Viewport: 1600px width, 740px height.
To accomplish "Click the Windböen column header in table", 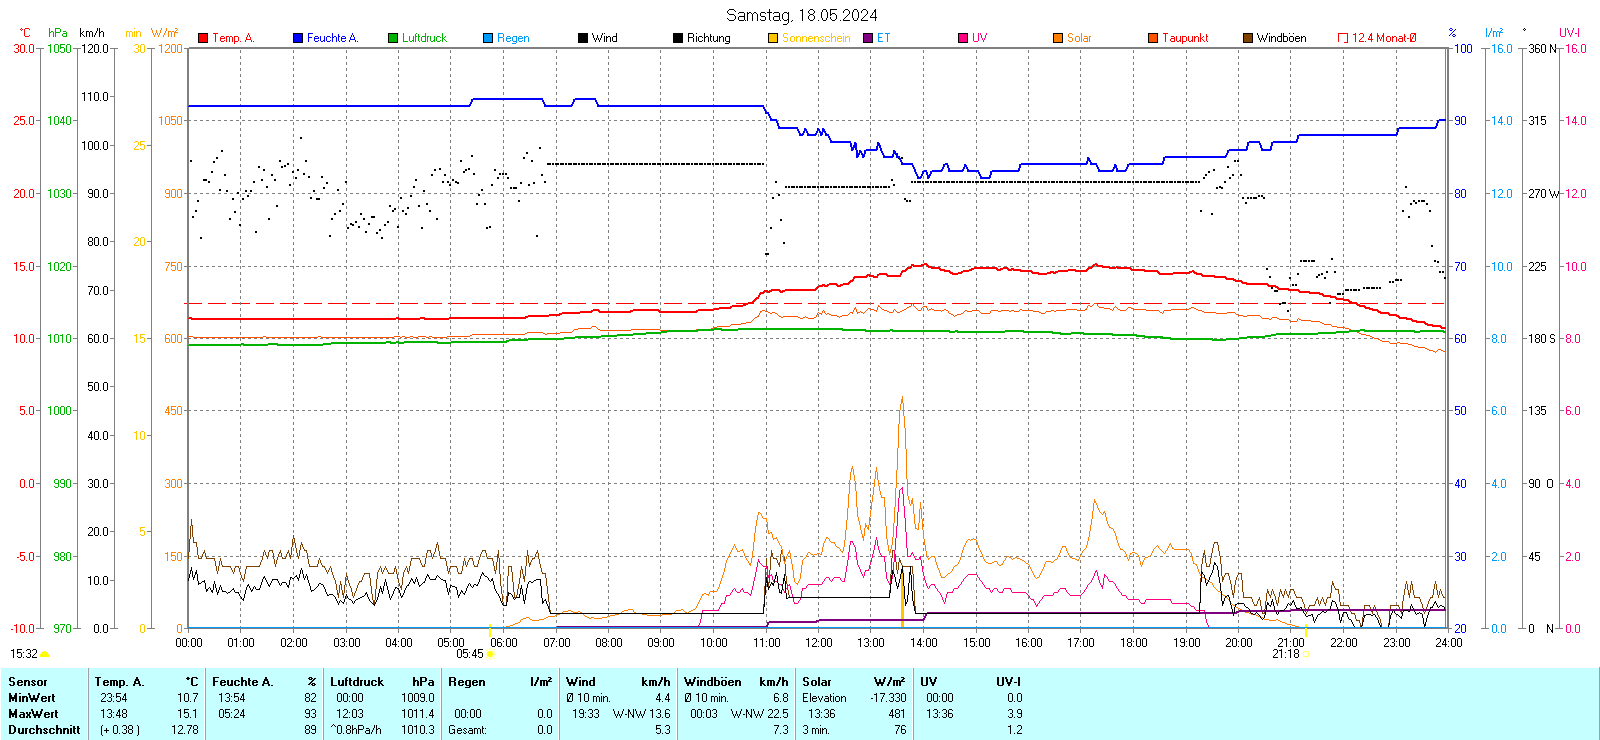I will pos(713,682).
